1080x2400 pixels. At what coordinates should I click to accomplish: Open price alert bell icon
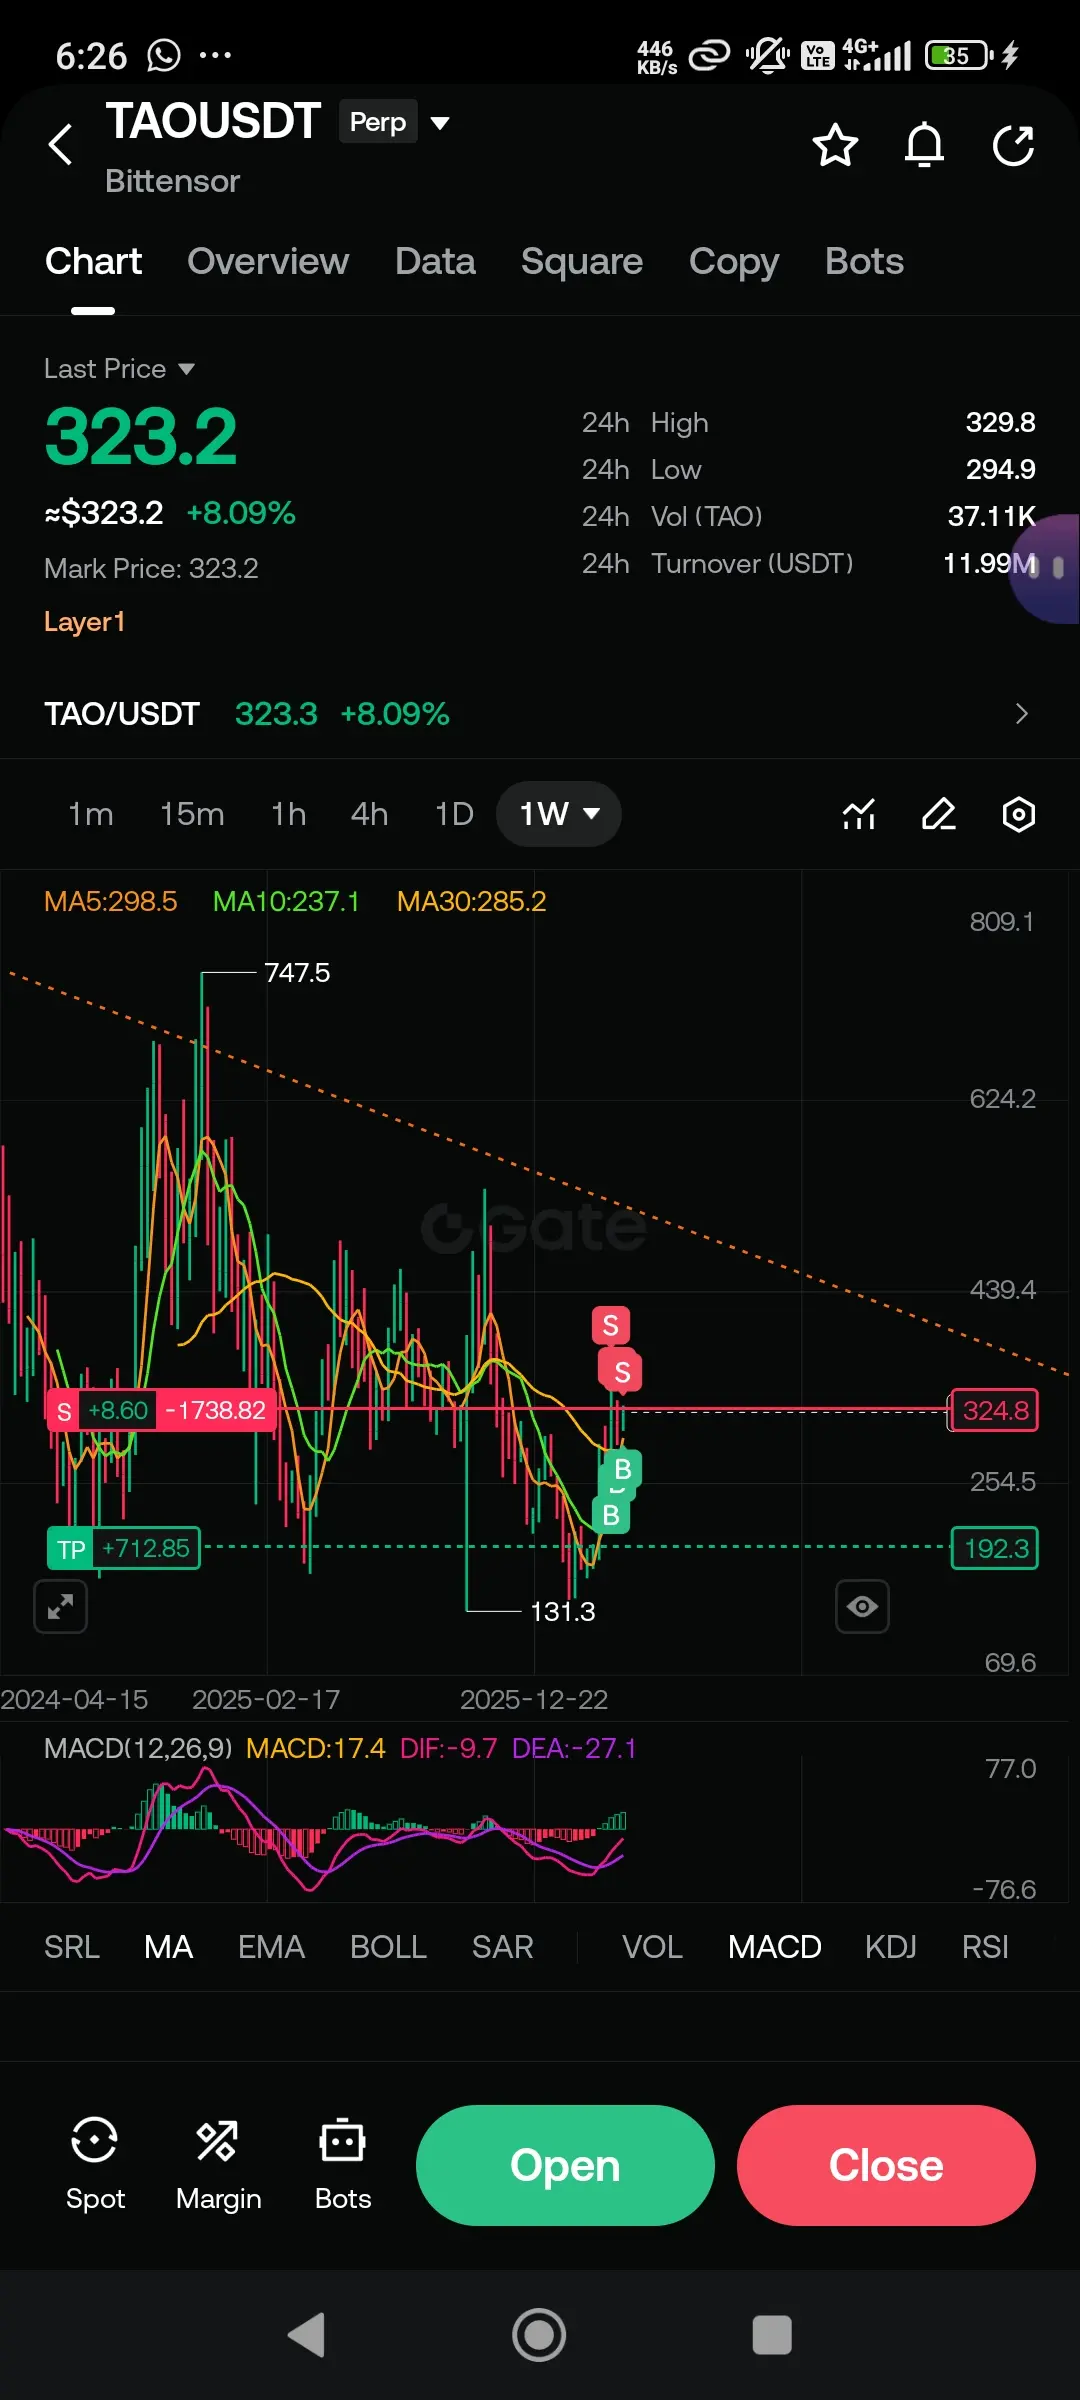click(x=924, y=146)
